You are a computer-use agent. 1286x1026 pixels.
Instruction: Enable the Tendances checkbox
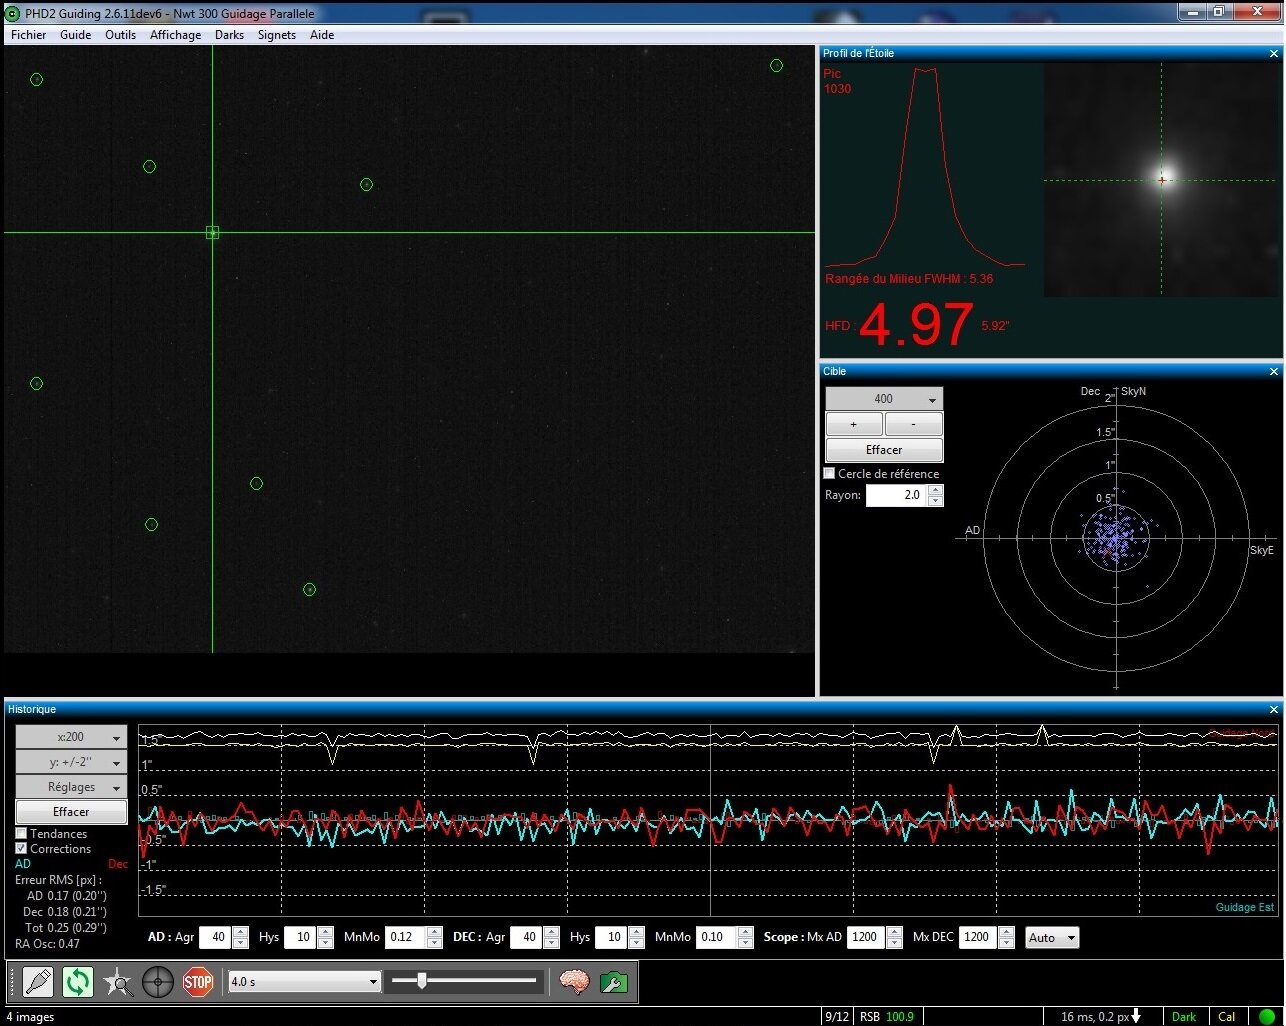(x=21, y=834)
